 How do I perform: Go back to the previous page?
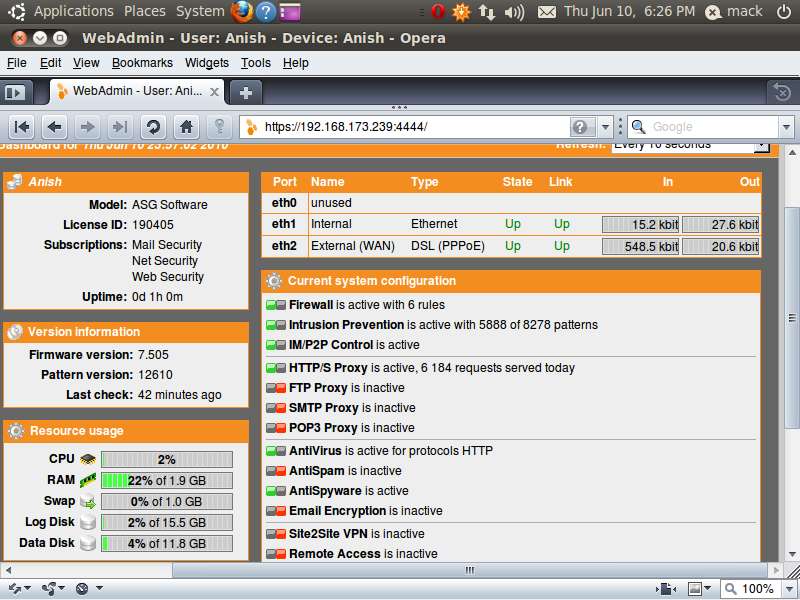pos(55,127)
